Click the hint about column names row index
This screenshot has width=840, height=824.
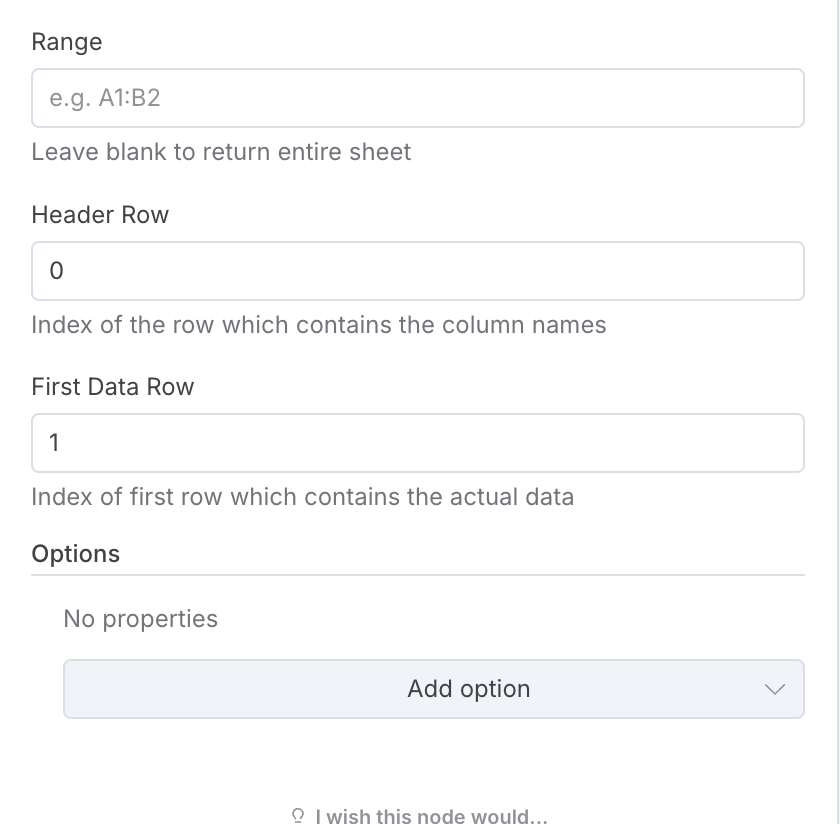pyautogui.click(x=318, y=325)
